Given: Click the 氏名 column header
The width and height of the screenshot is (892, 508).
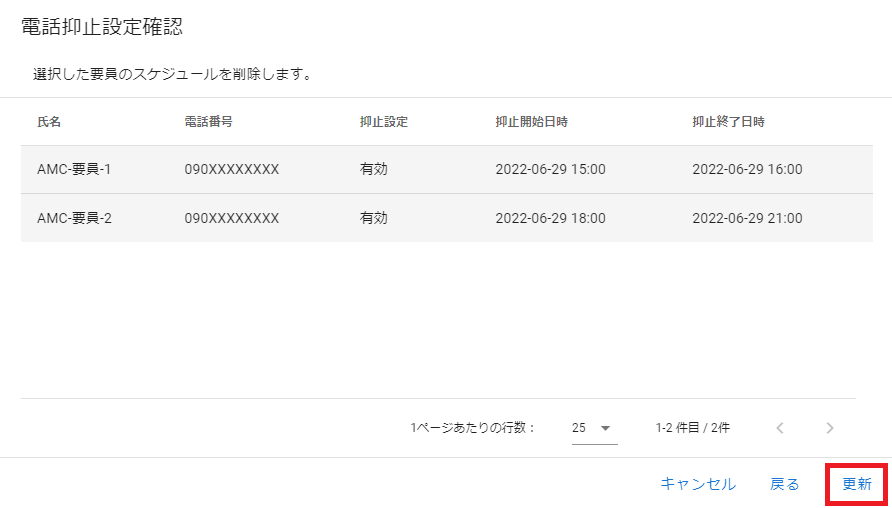Looking at the screenshot, I should (x=49, y=122).
